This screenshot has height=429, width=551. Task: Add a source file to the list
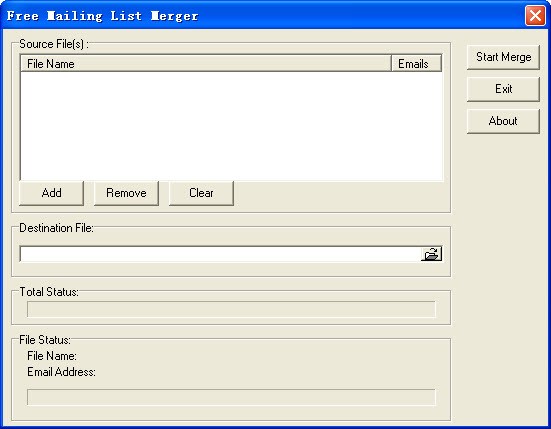pyautogui.click(x=51, y=193)
